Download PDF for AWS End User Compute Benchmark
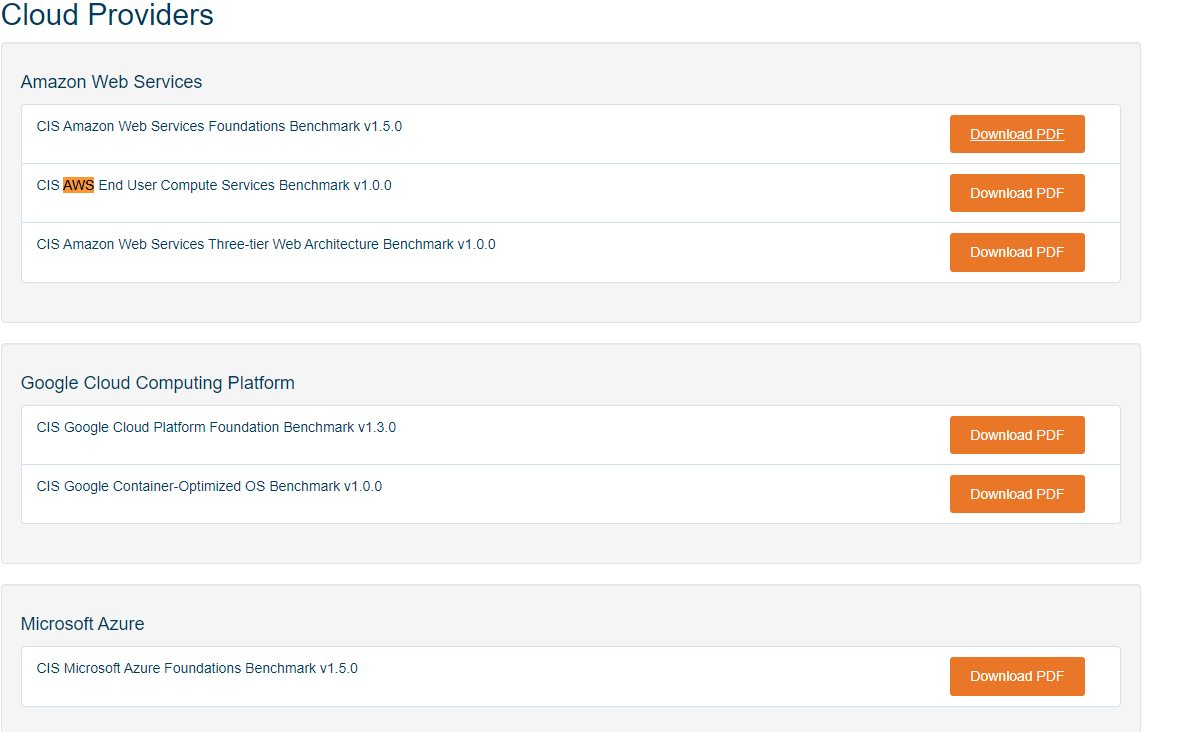Screen dimensions: 1198x732 coord(1017,193)
